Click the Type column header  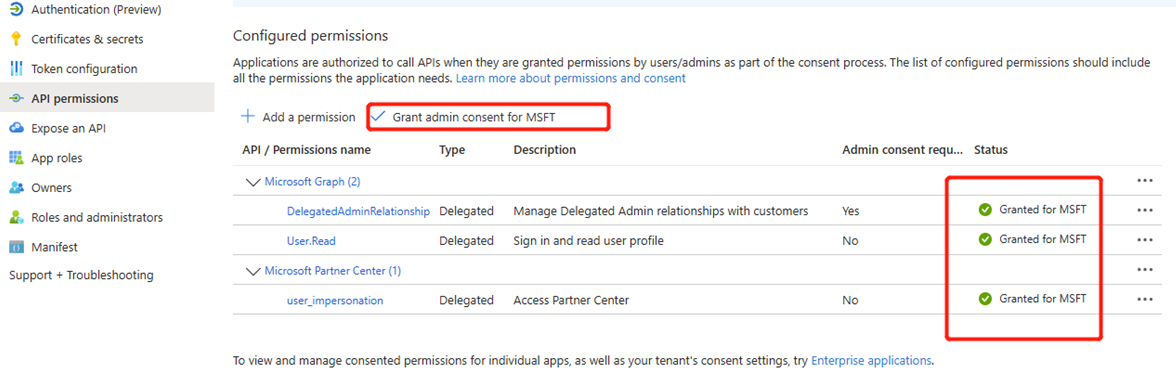click(452, 150)
